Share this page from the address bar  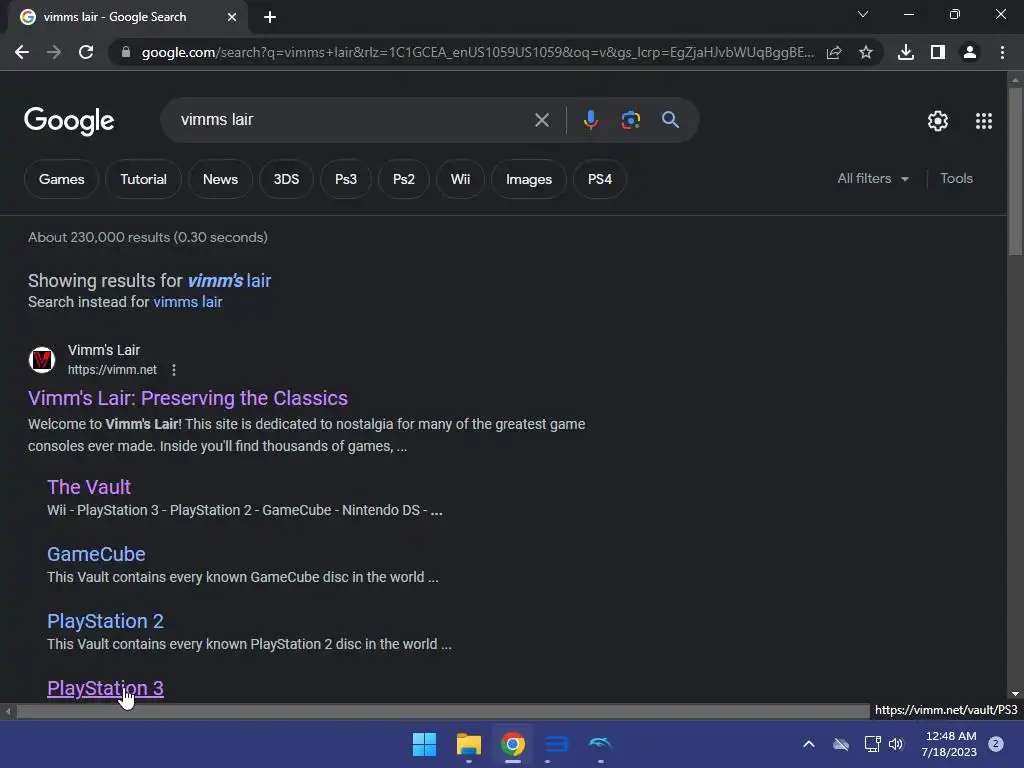tap(833, 52)
